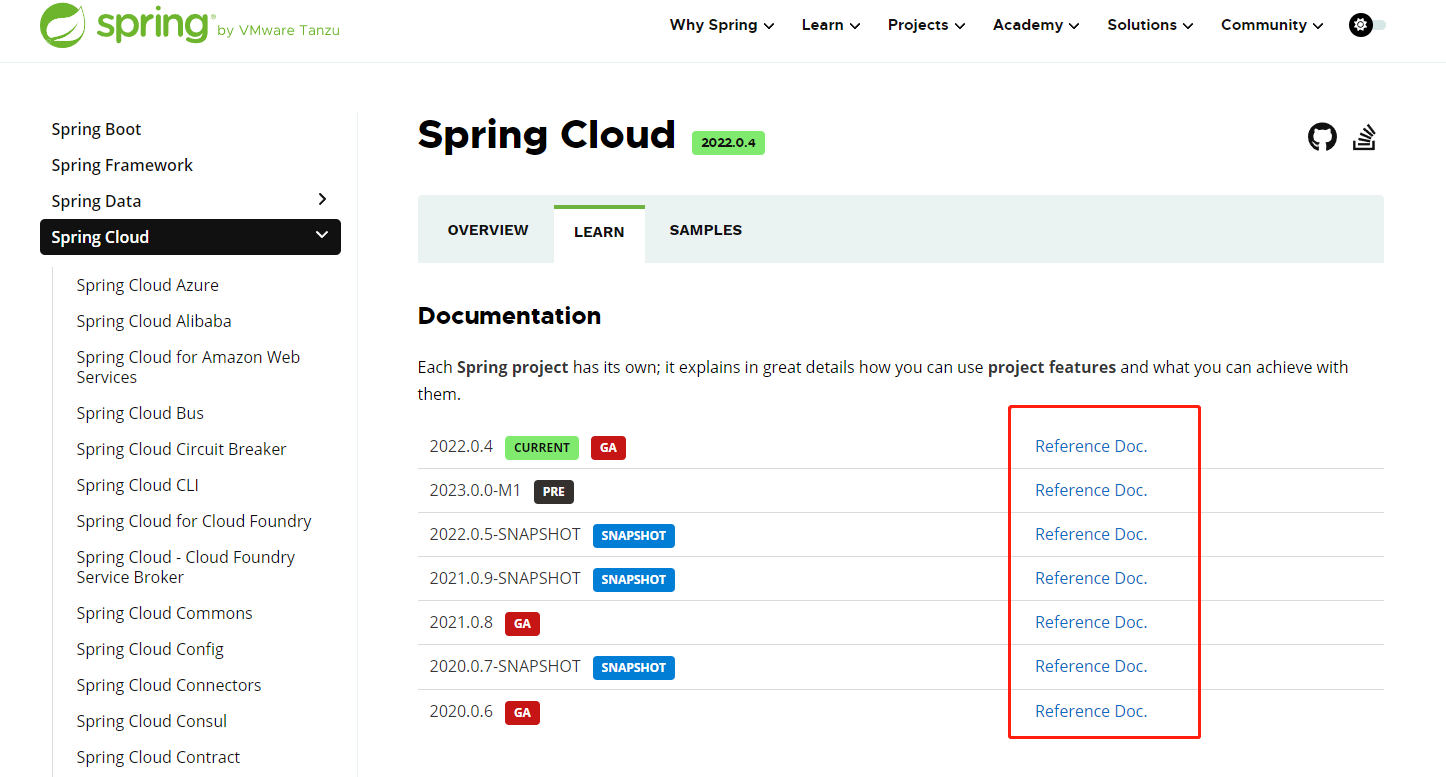Click the gear icon in the theme switch
This screenshot has width=1446, height=777.
pyautogui.click(x=1358, y=25)
